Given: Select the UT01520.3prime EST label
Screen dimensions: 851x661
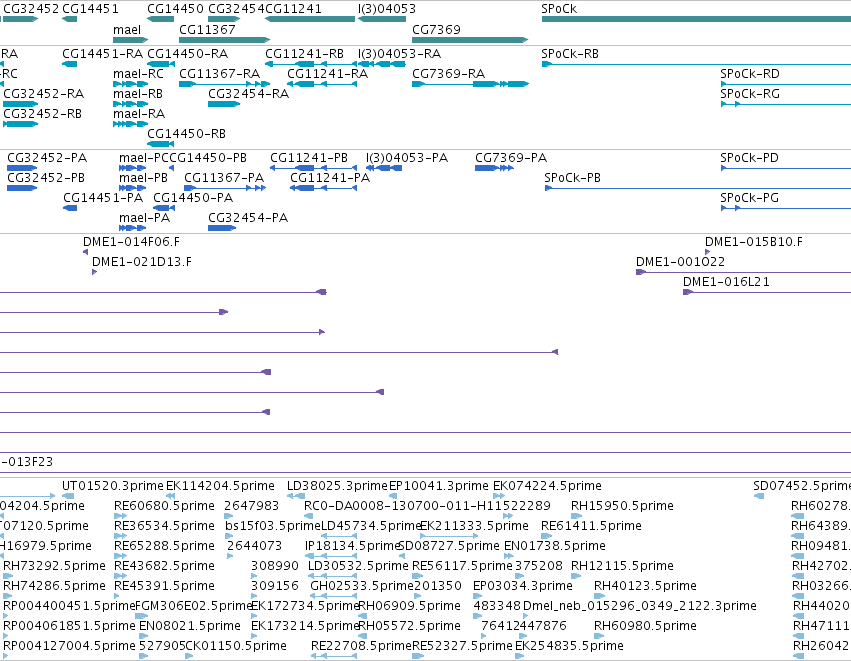Looking at the screenshot, I should [112, 486].
